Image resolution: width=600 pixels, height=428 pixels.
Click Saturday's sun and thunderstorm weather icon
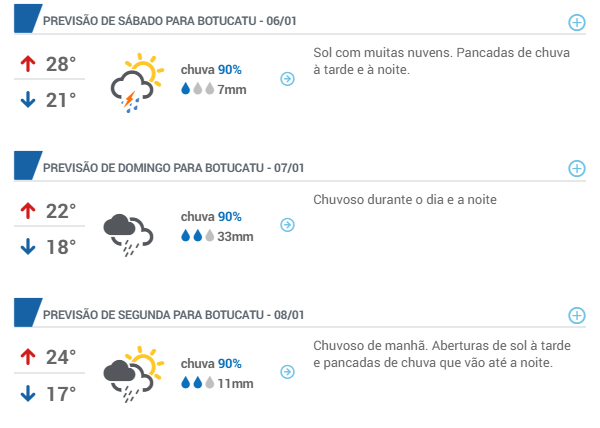137,83
